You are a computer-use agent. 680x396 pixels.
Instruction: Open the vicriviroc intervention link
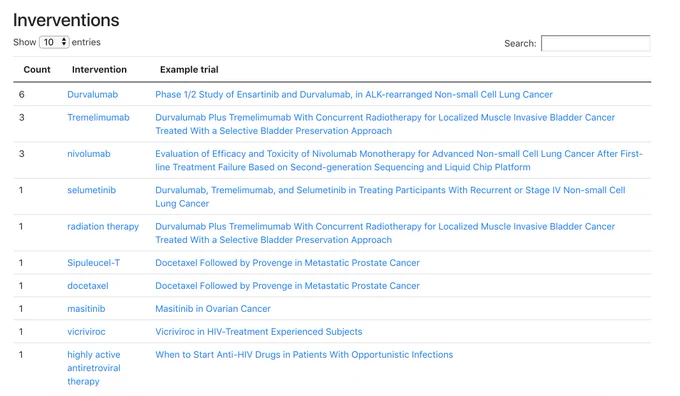[x=86, y=332]
